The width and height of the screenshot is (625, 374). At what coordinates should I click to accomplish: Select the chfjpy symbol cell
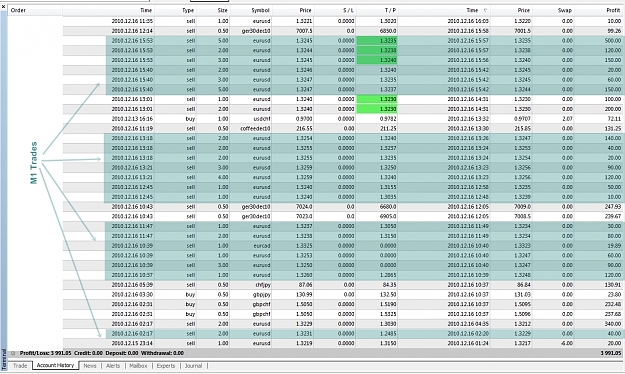(x=263, y=285)
